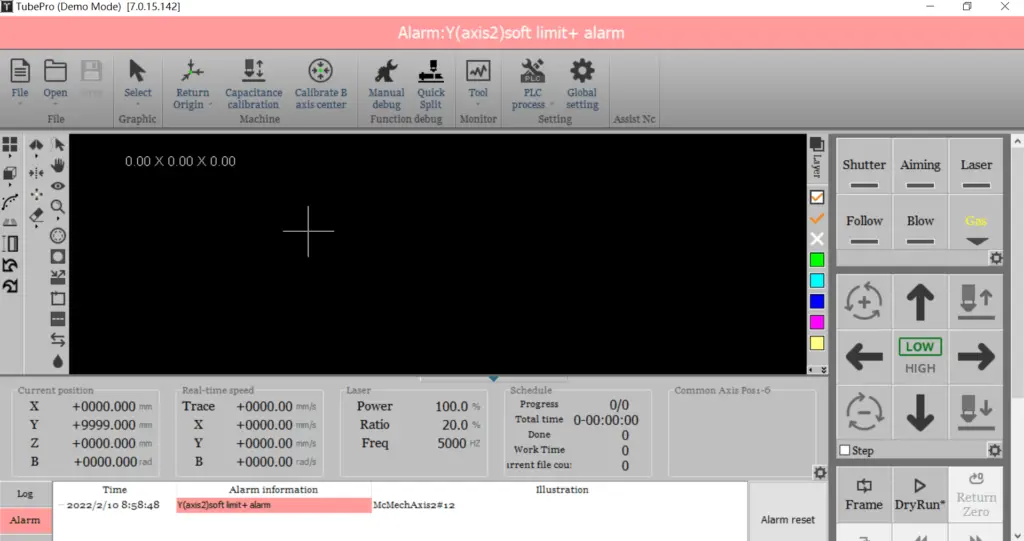Image resolution: width=1024 pixels, height=541 pixels.
Task: Start DryRun operation
Action: pos(919,495)
